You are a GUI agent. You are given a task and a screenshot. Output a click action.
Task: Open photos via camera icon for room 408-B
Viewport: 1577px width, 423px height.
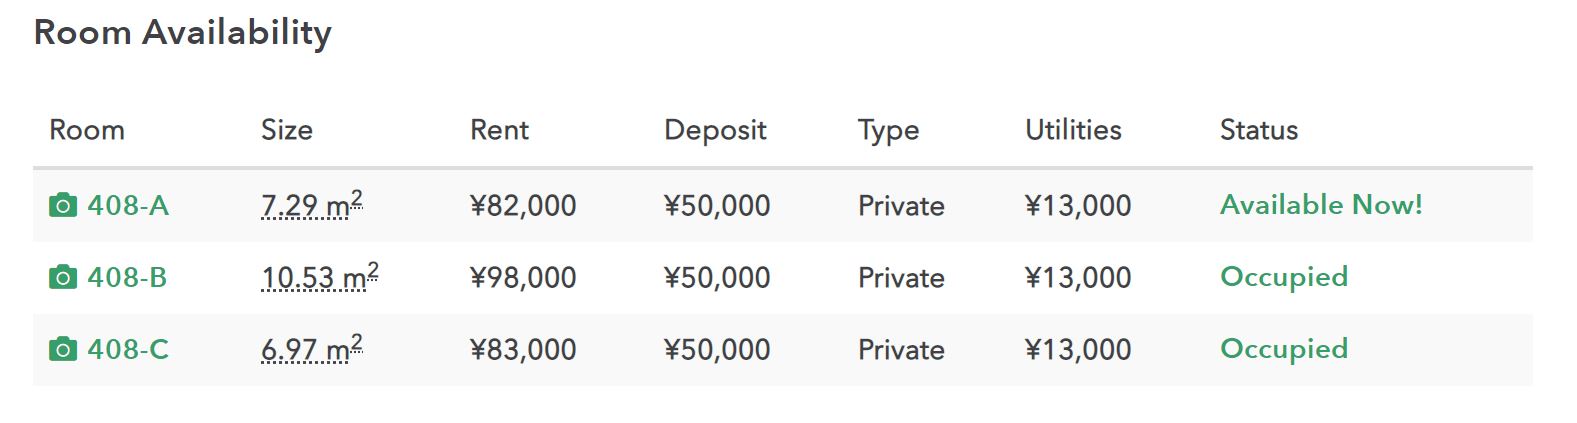[62, 278]
